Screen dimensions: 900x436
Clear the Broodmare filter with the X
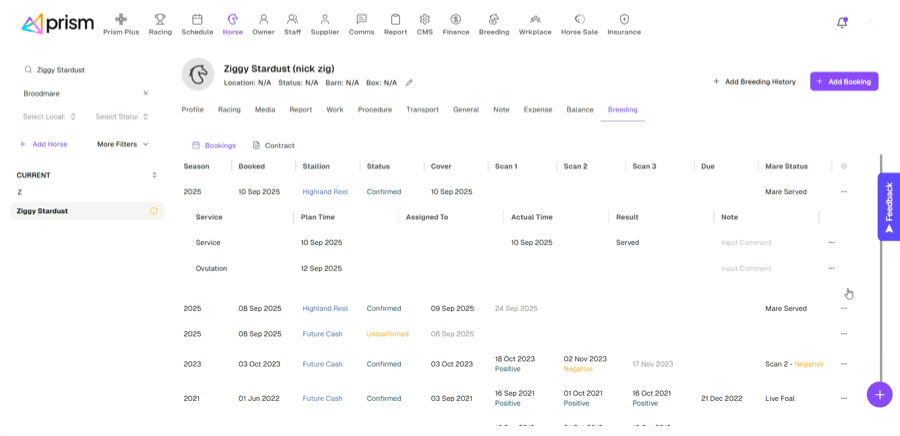(145, 93)
